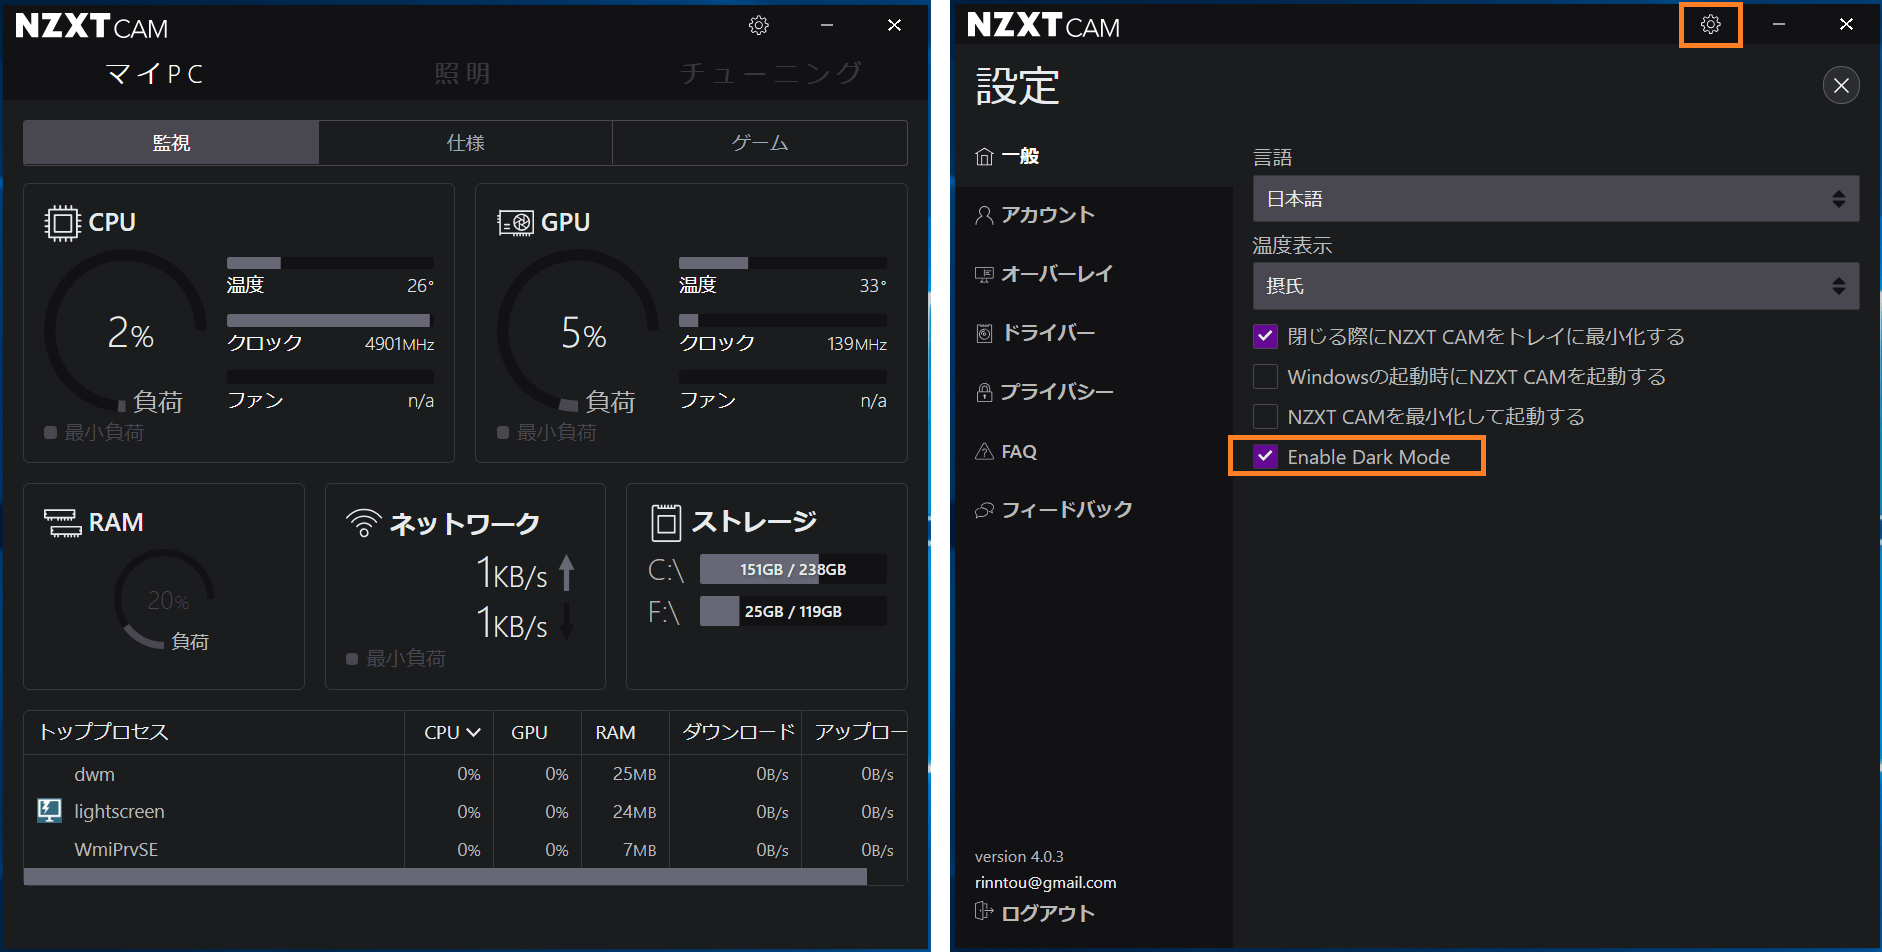Toggle the Enable Dark Mode checkbox
Image resolution: width=1882 pixels, height=952 pixels.
pos(1265,456)
